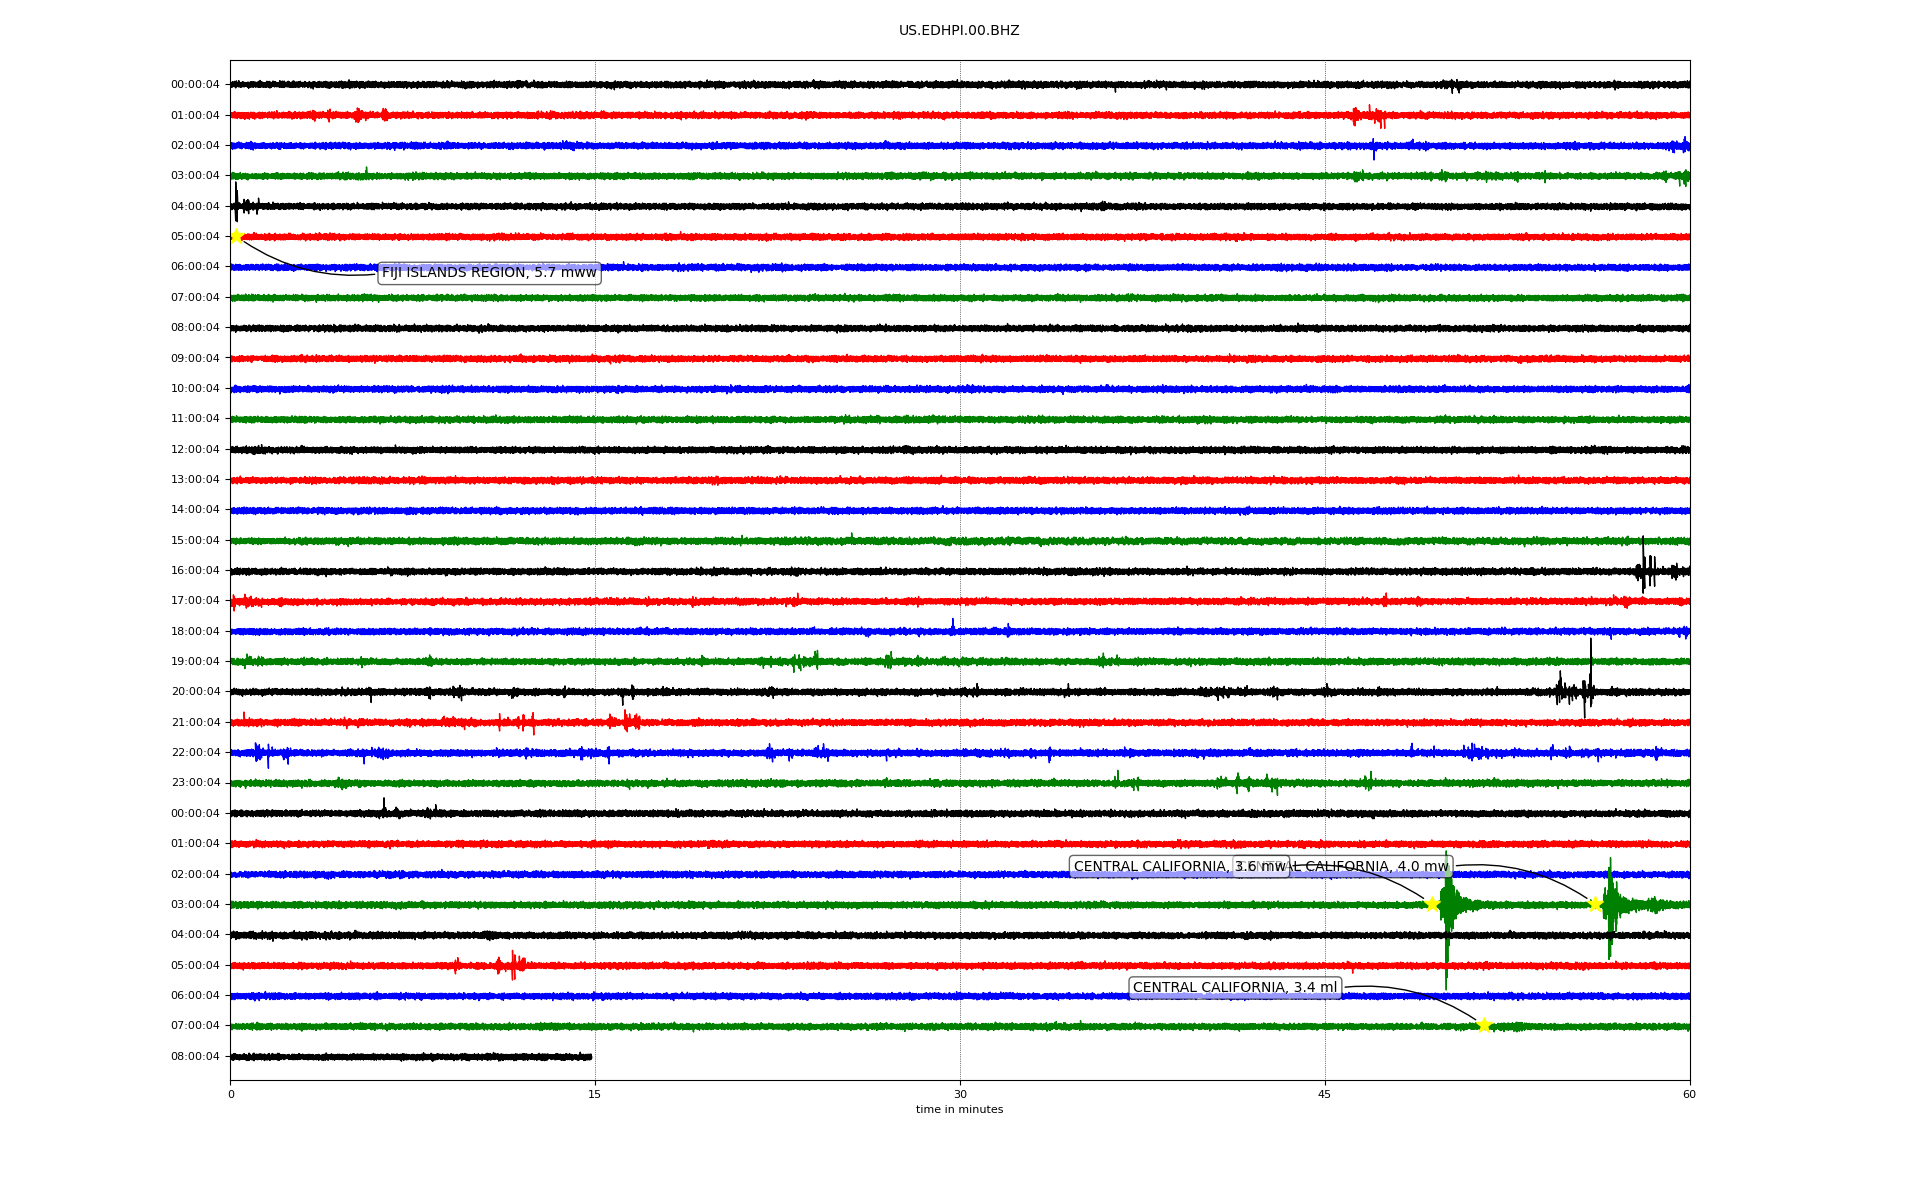Click the Central California 4.0 star marker
This screenshot has height=1200, width=1920.
click(1595, 904)
